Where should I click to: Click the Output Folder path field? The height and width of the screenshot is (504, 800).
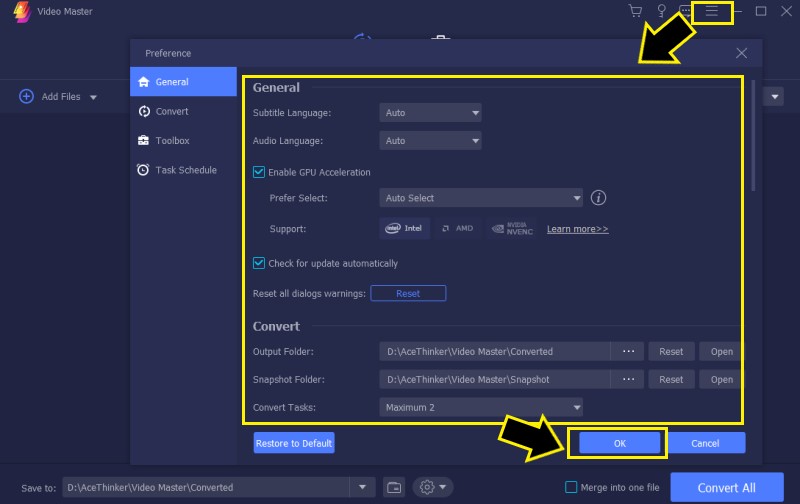494,351
